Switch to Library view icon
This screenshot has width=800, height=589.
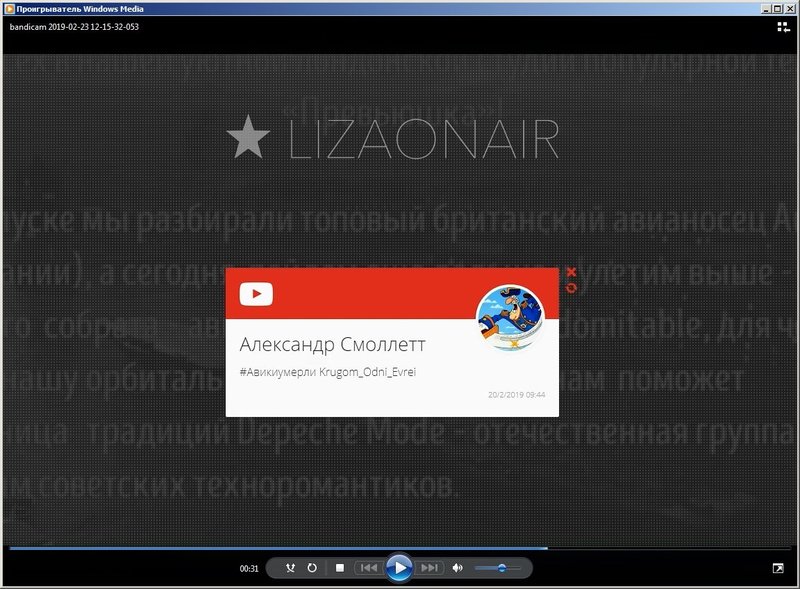[783, 27]
